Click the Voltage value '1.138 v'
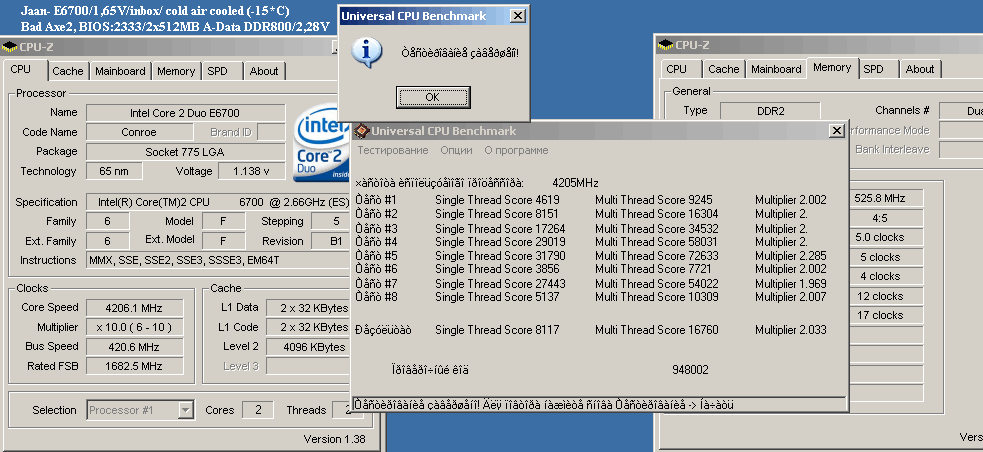The height and width of the screenshot is (452, 983). click(x=251, y=171)
